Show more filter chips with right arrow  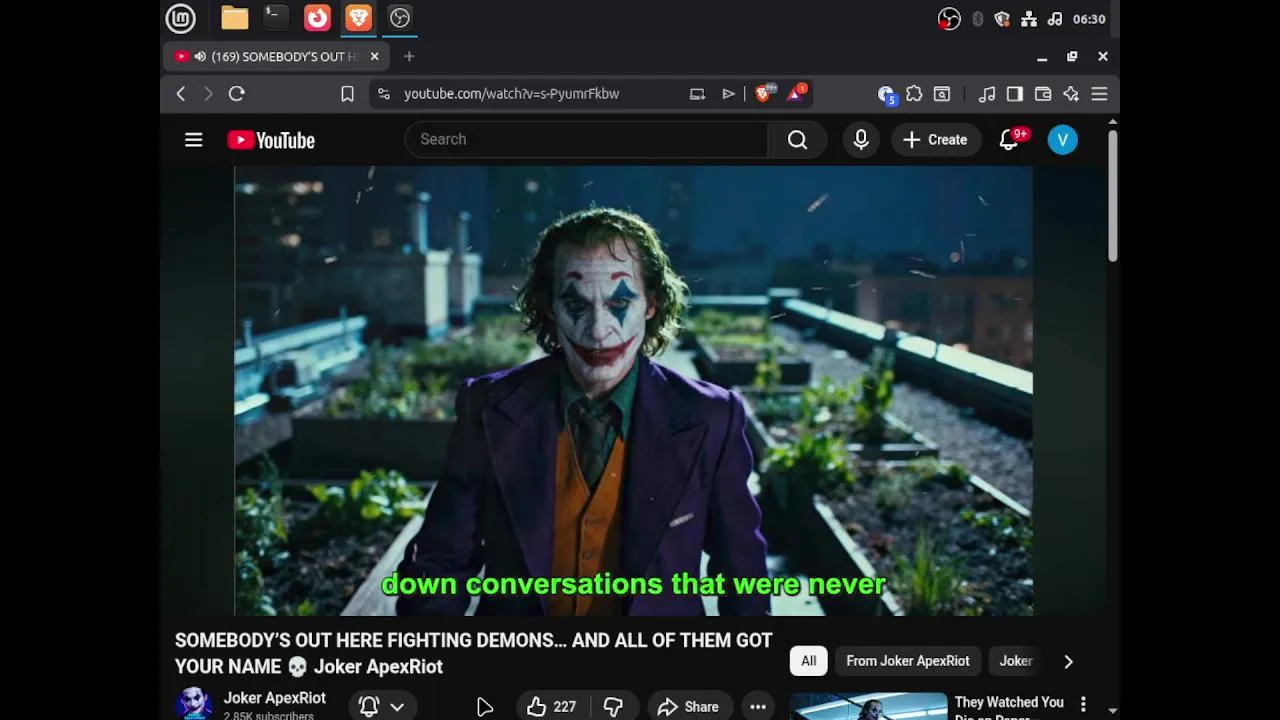coord(1068,661)
